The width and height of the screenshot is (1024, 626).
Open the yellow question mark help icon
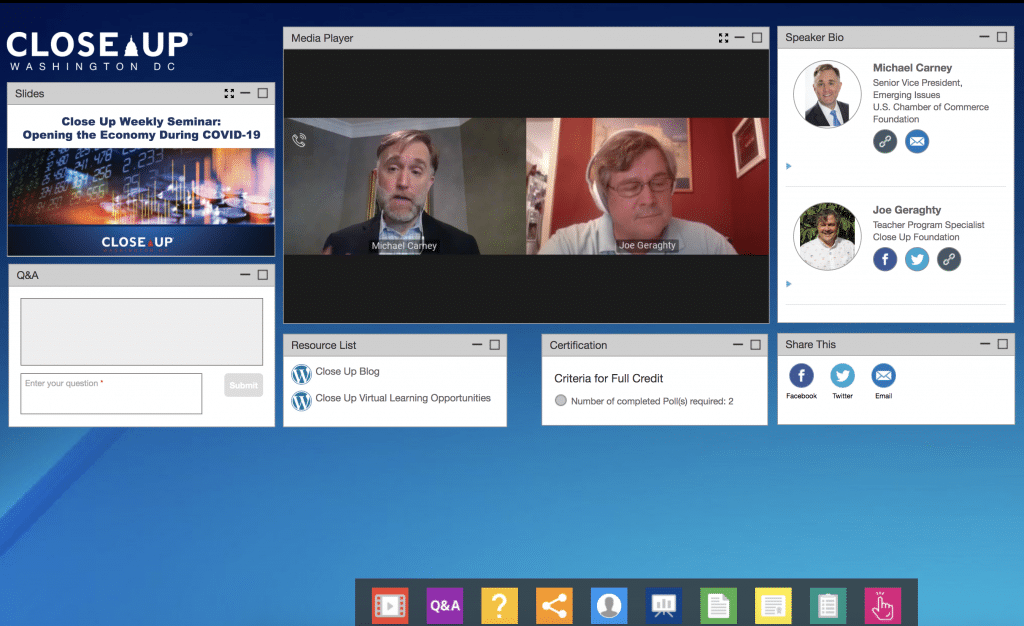pyautogui.click(x=500, y=606)
